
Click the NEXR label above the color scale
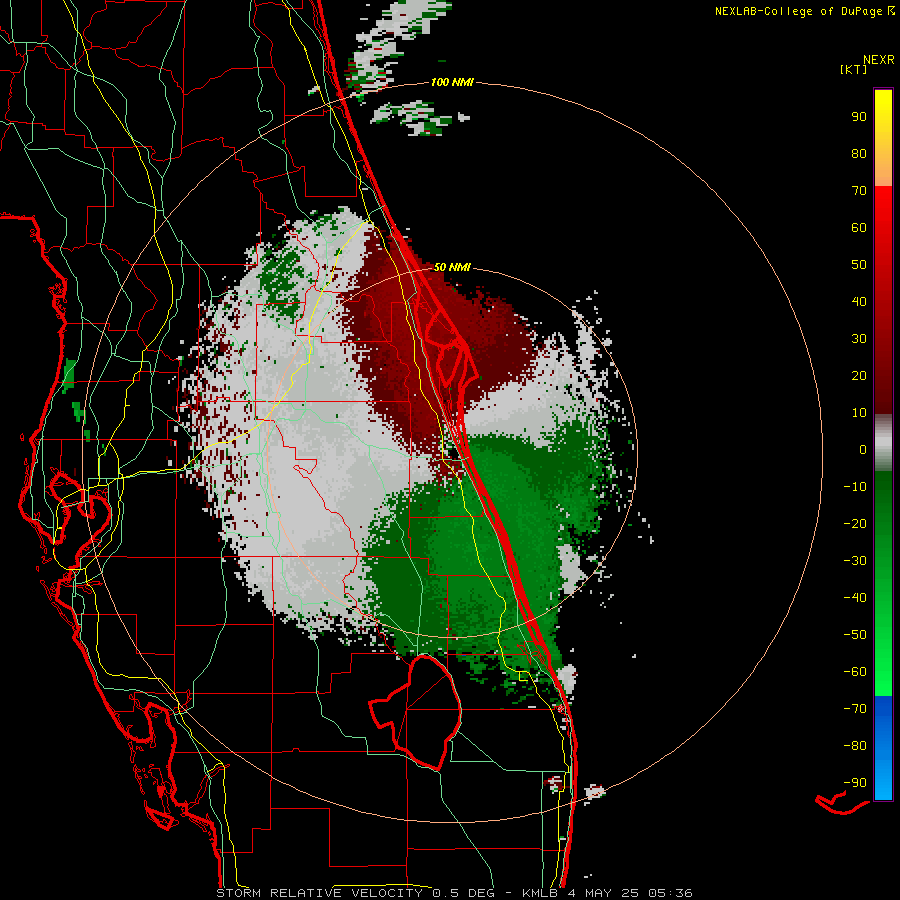(879, 59)
